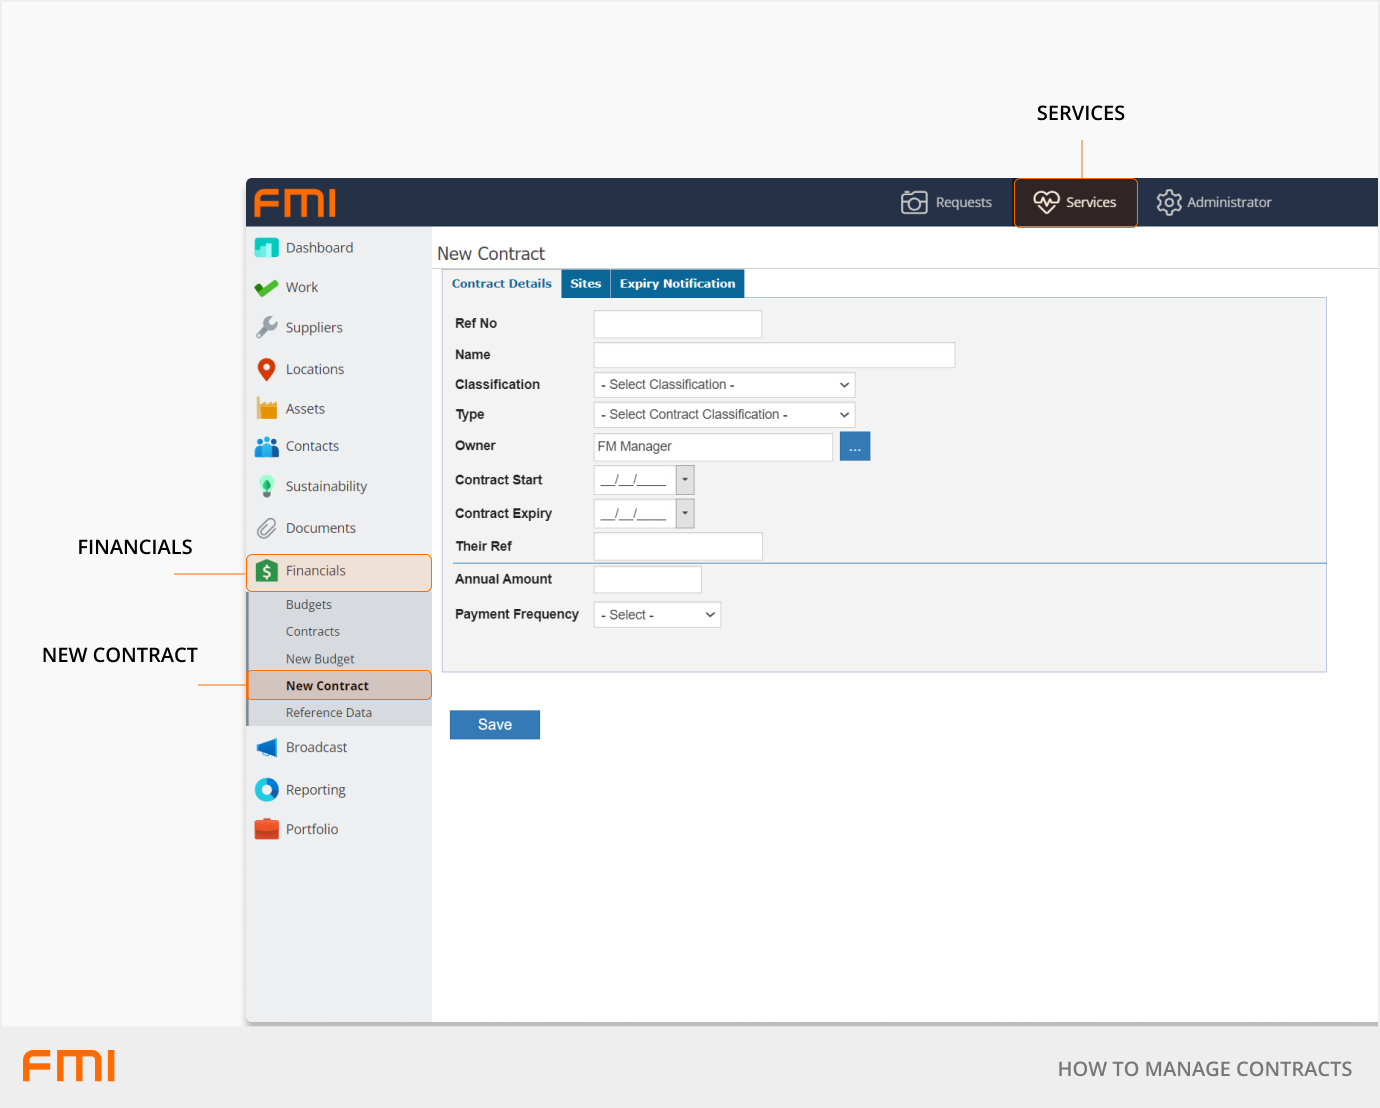
Task: Click the Ref No input field
Action: (x=677, y=324)
